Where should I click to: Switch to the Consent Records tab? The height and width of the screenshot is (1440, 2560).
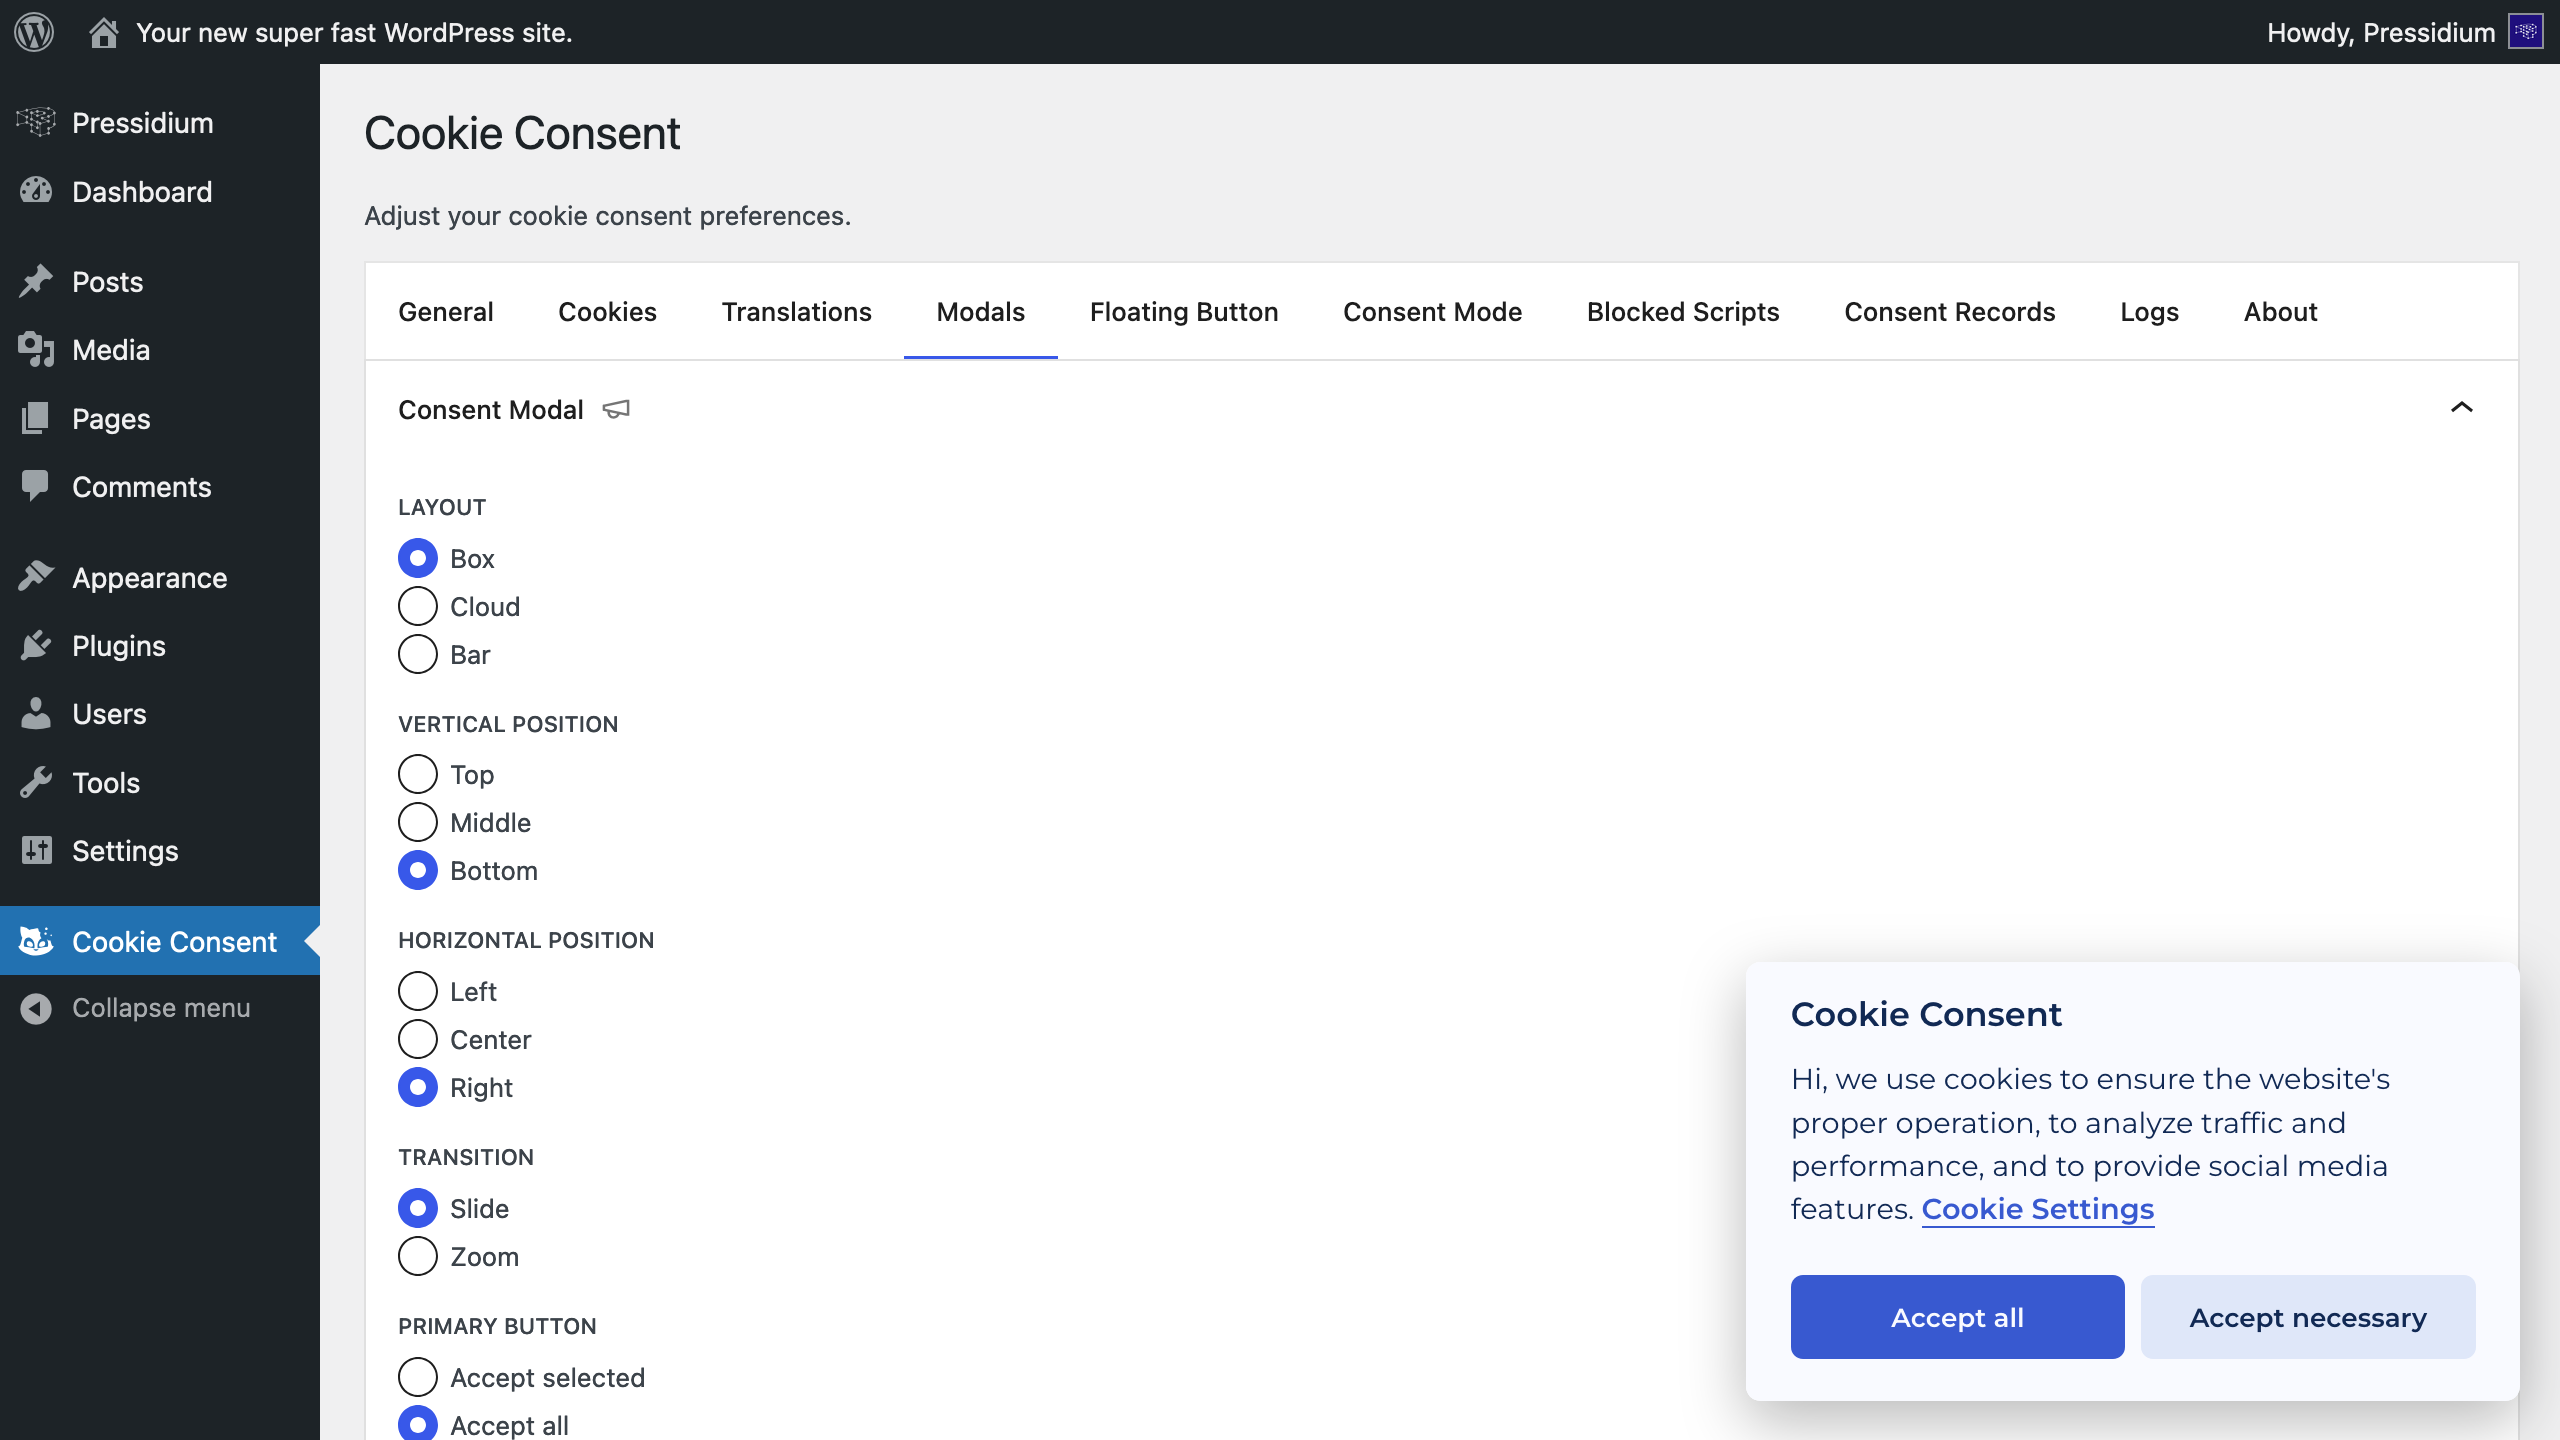(1948, 311)
